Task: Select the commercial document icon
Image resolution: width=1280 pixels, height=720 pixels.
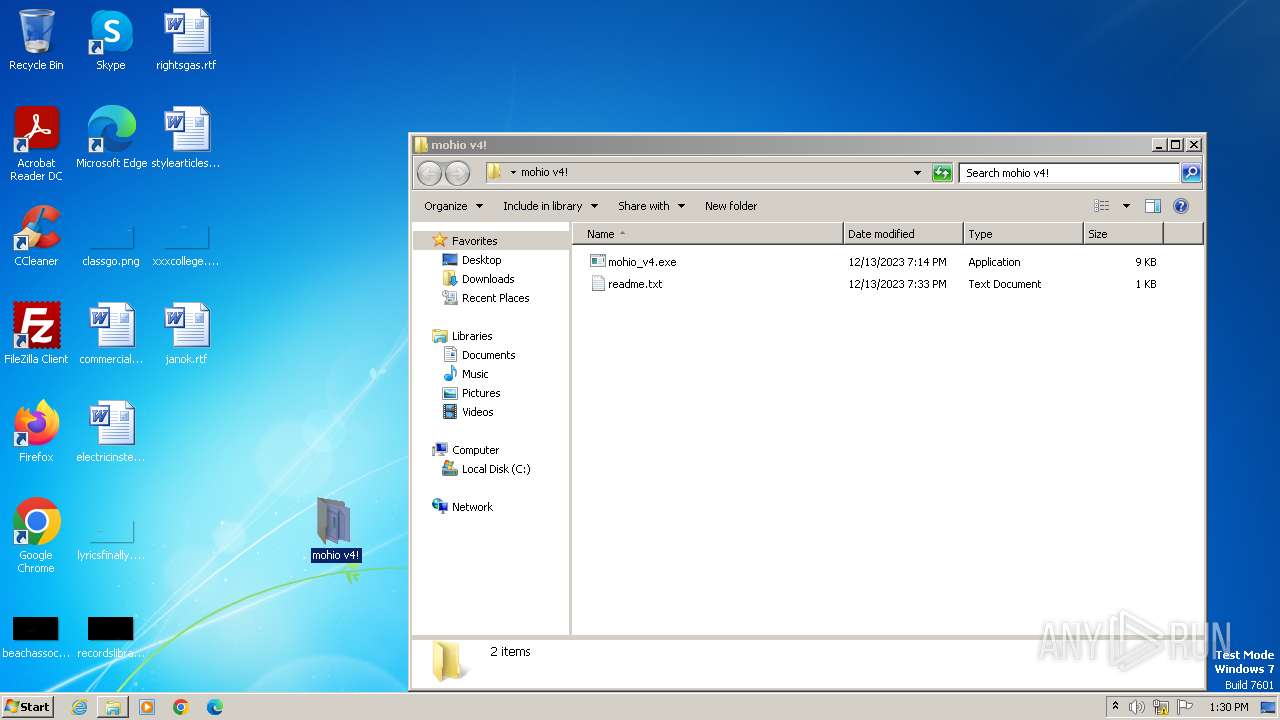Action: [111, 333]
